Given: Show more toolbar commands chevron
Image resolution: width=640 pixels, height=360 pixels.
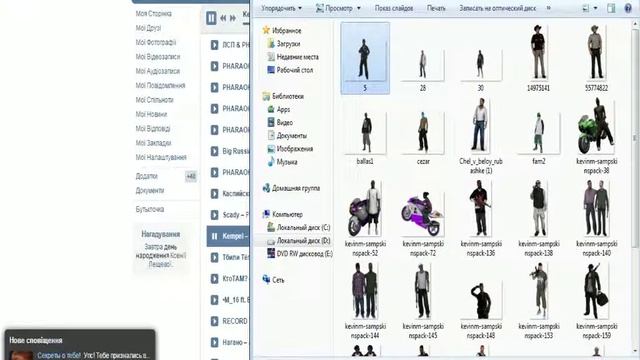Looking at the screenshot, I should click(549, 8).
